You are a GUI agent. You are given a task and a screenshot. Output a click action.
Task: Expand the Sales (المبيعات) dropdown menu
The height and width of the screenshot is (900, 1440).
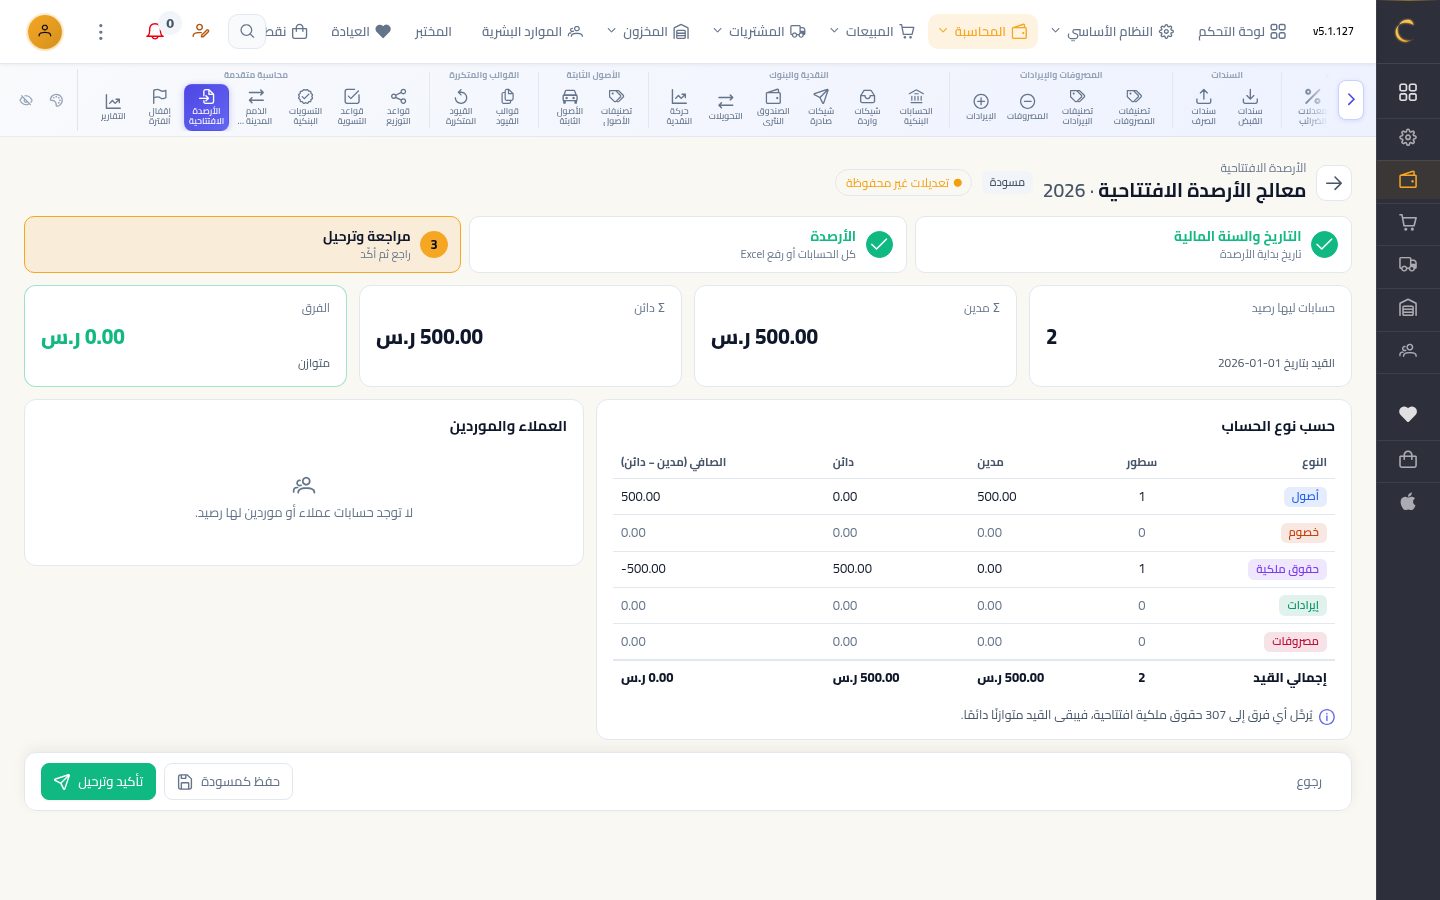[x=872, y=32]
